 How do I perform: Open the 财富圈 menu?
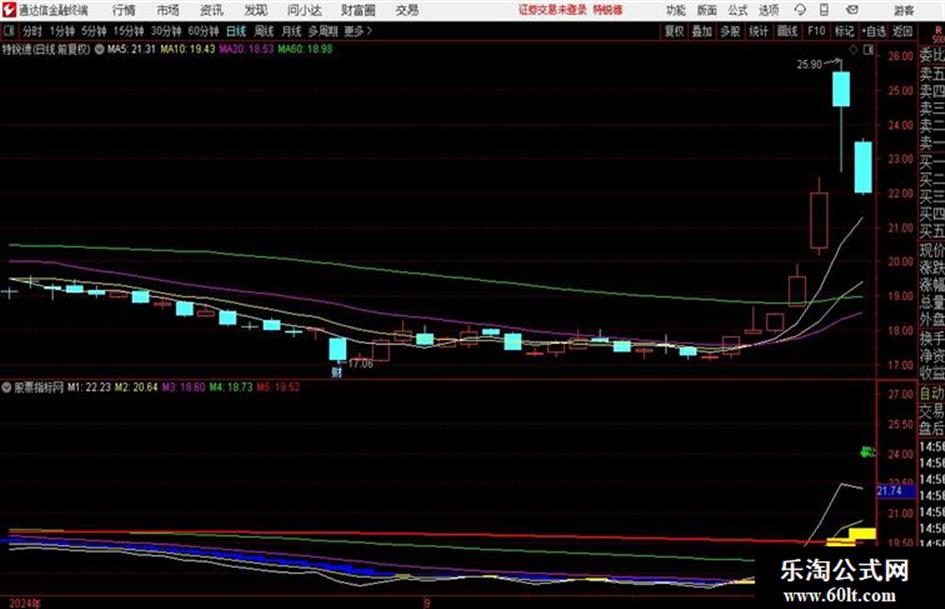[x=358, y=10]
